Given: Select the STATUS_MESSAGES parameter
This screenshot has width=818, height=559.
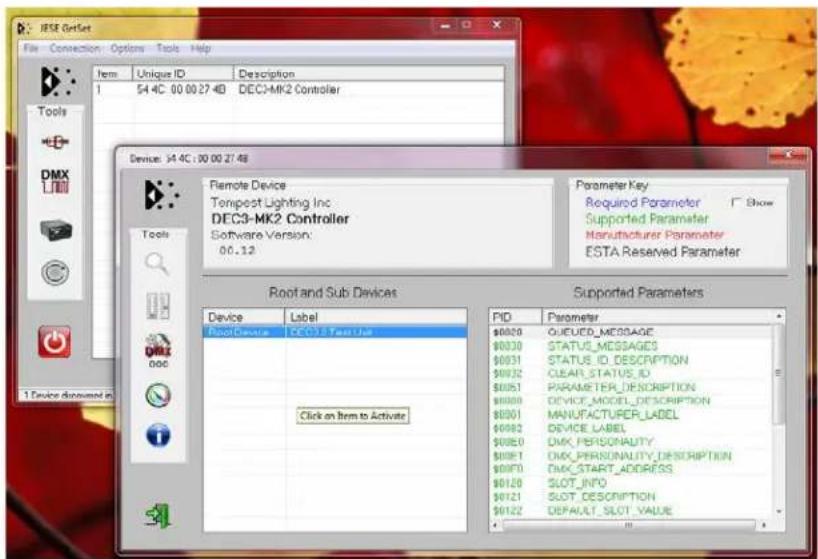Looking at the screenshot, I should pos(603,346).
